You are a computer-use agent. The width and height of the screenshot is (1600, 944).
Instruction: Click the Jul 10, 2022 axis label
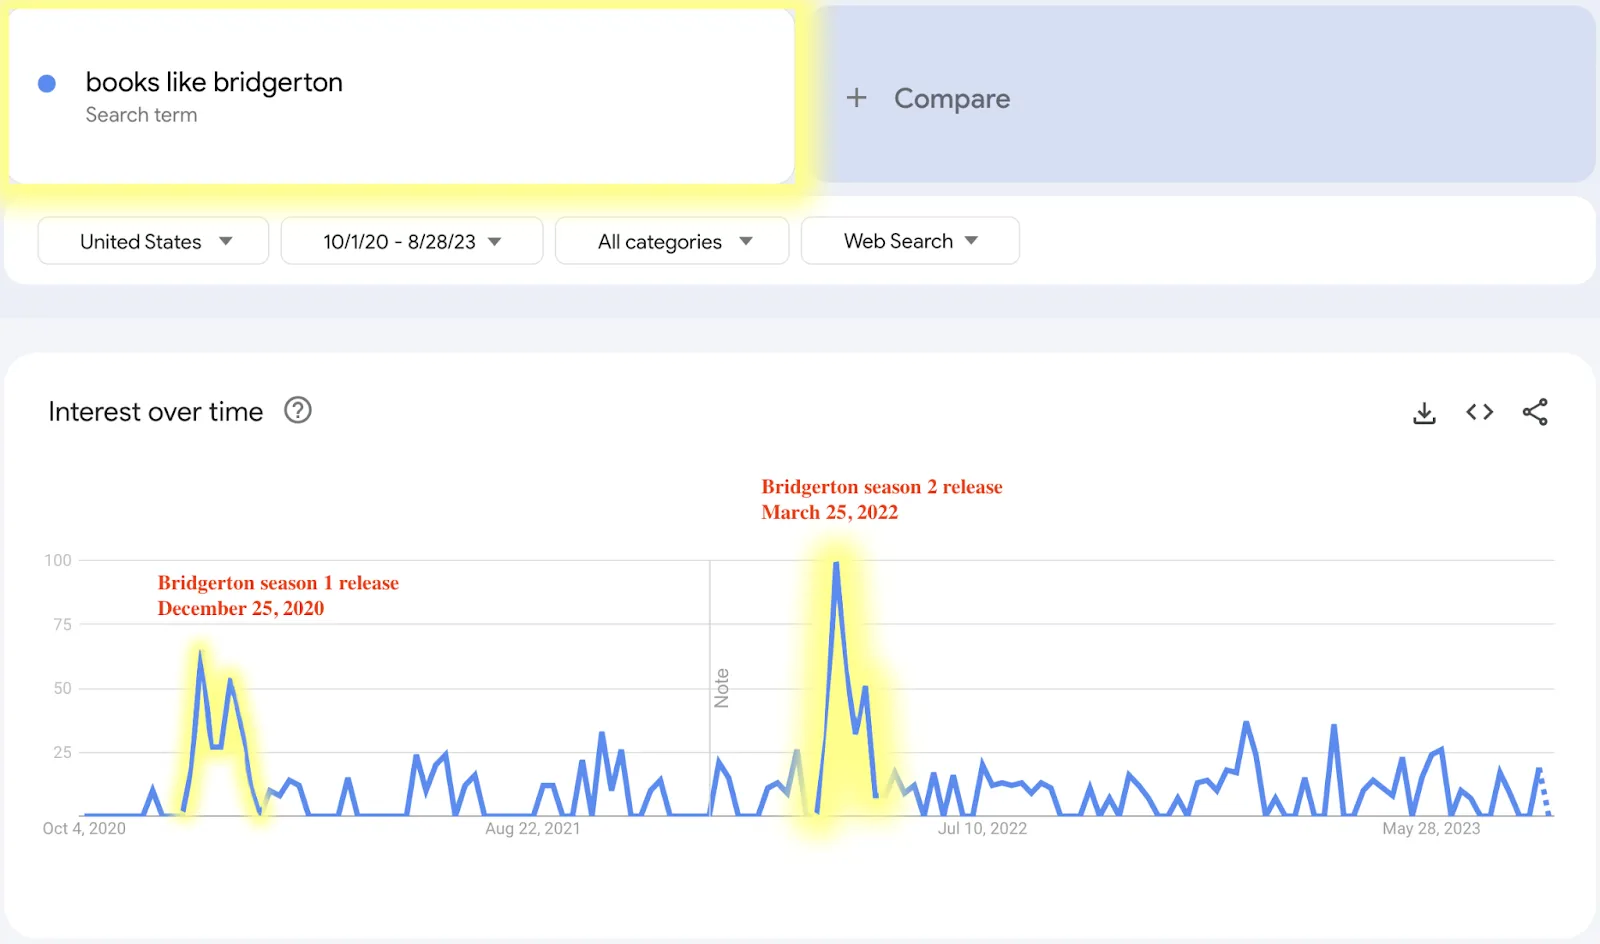click(982, 828)
